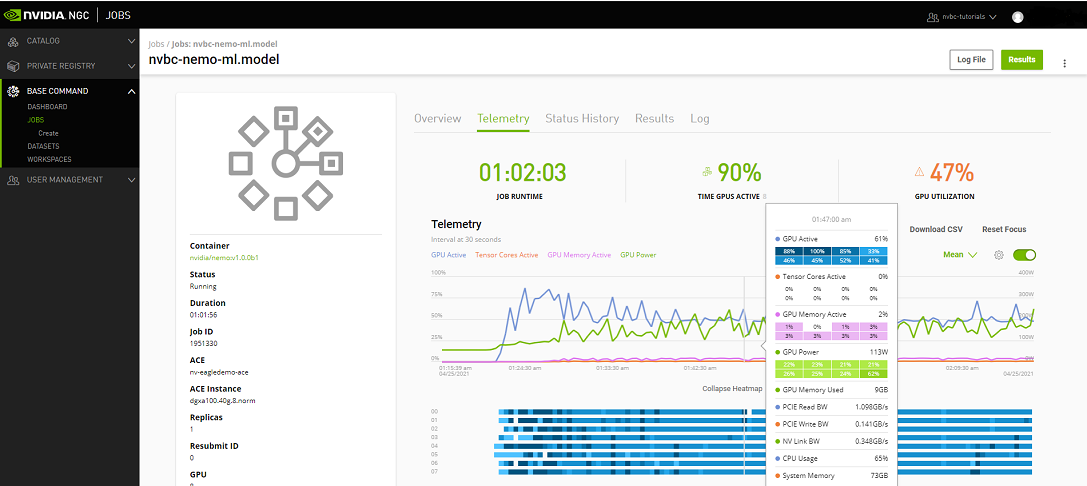The image size is (1087, 486).
Task: Open the three-dot more actions menu
Action: click(x=1065, y=63)
